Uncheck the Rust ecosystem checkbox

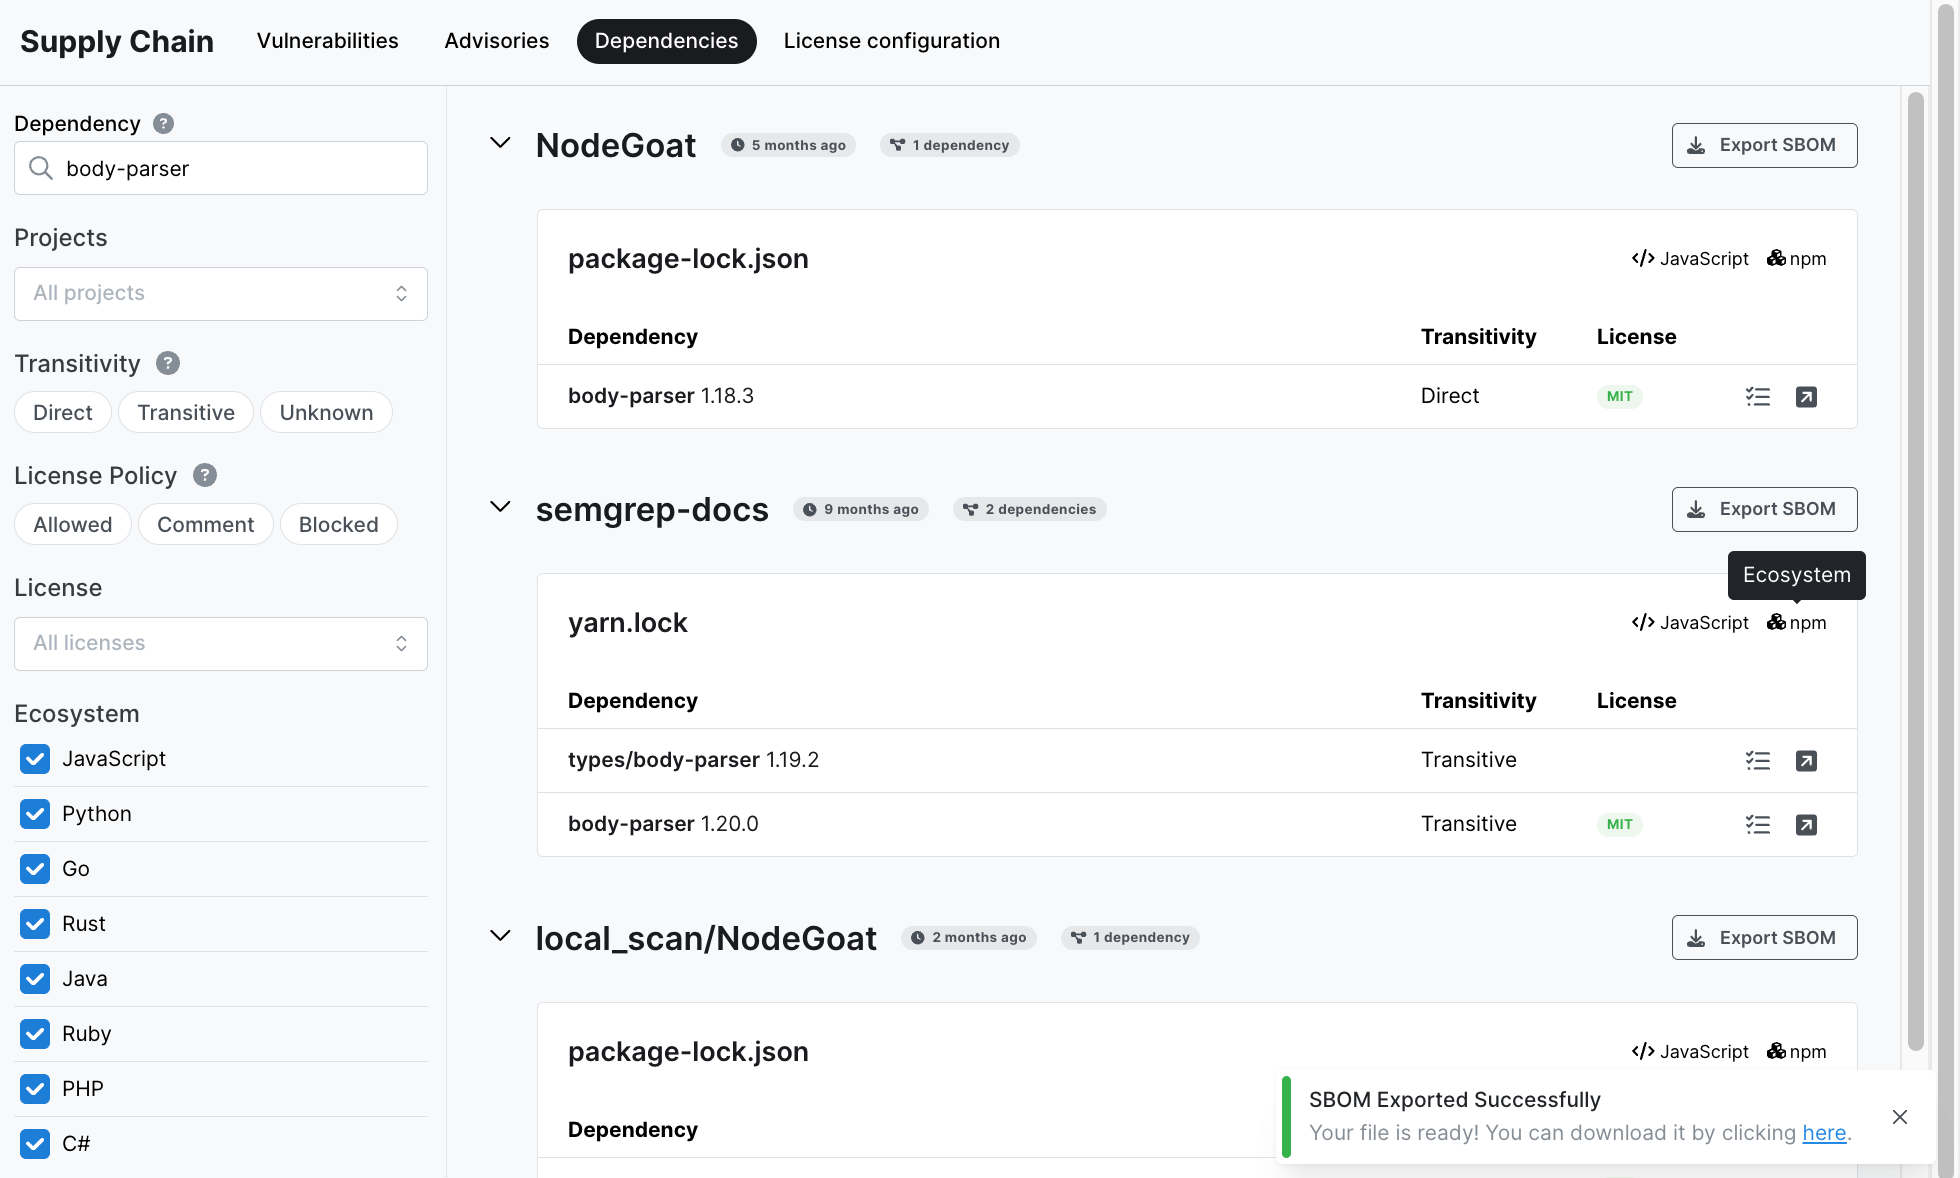click(x=35, y=924)
